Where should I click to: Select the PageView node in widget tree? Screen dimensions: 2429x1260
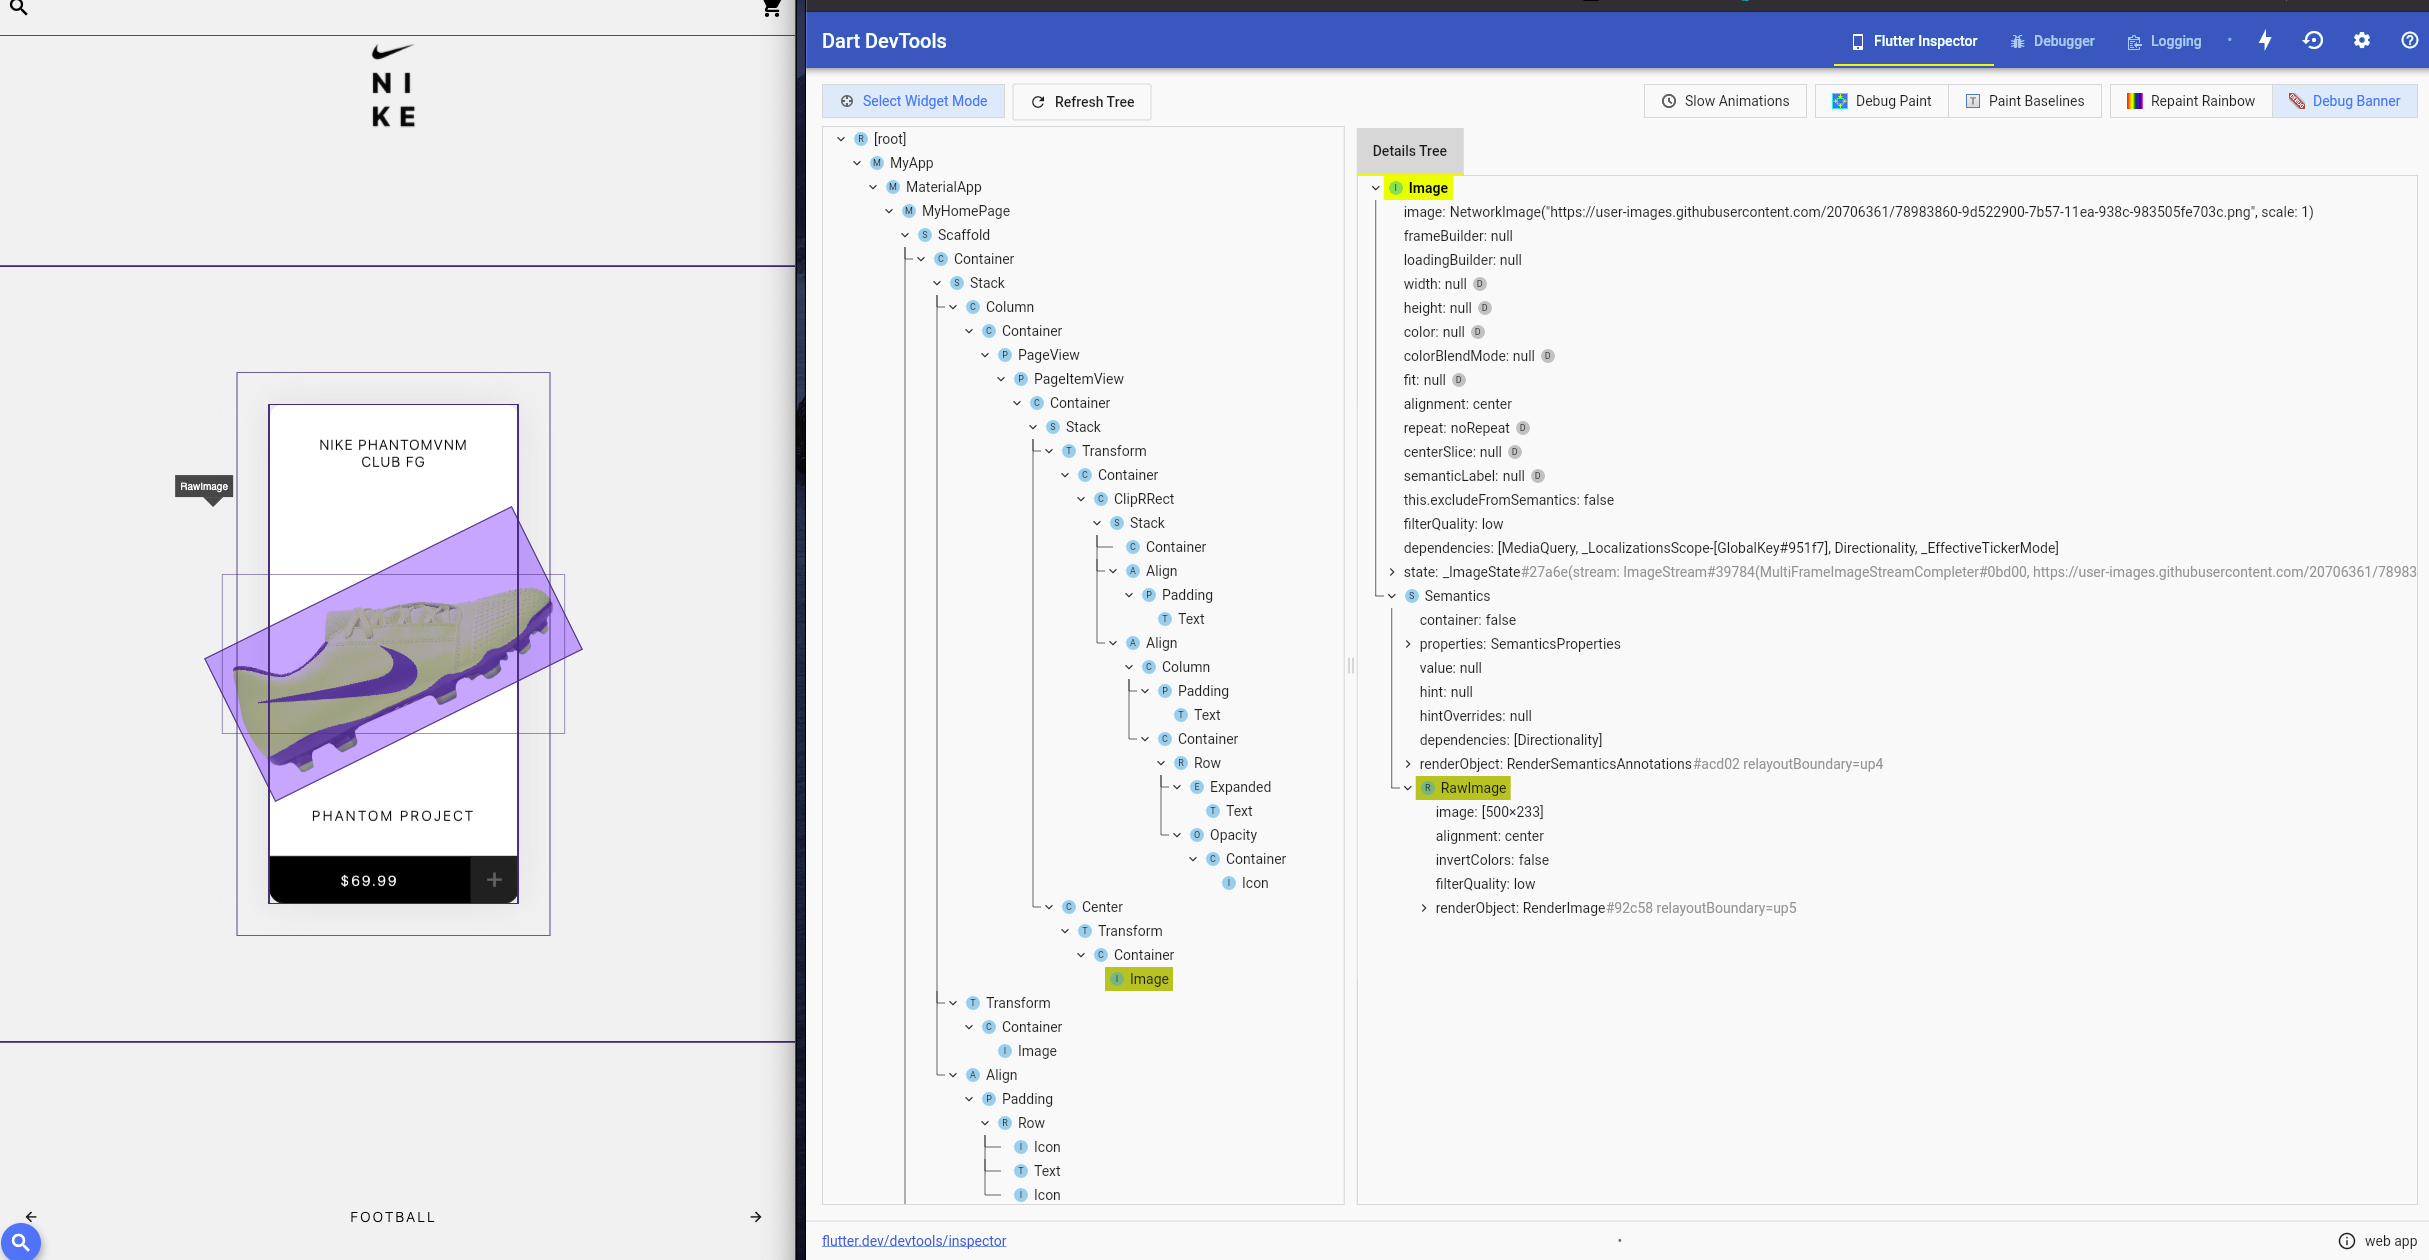pos(1048,355)
